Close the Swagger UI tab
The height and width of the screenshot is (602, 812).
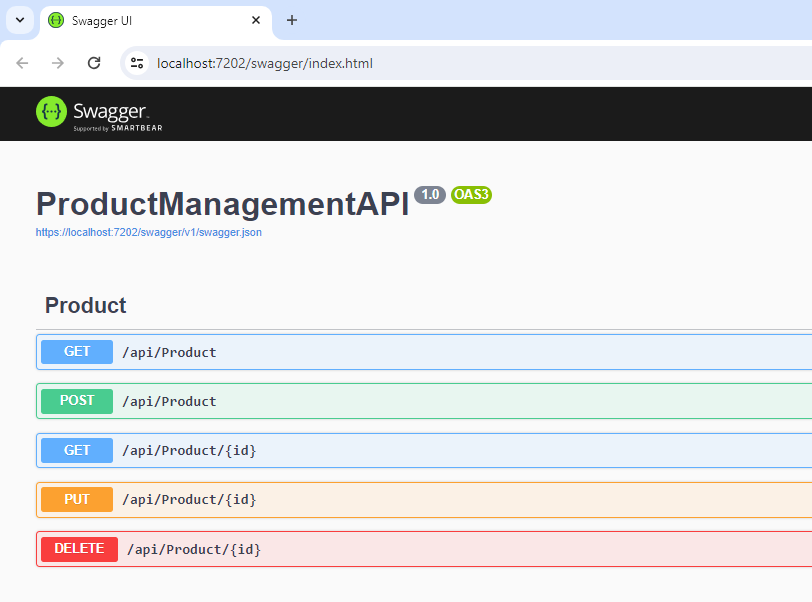point(256,20)
